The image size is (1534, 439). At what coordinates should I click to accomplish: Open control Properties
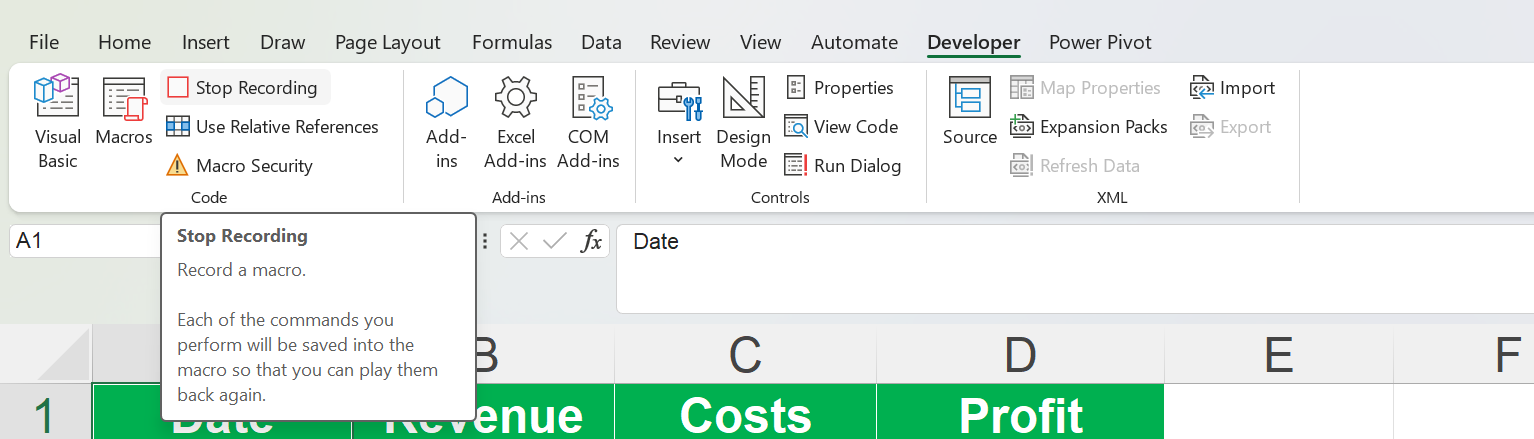click(x=838, y=88)
